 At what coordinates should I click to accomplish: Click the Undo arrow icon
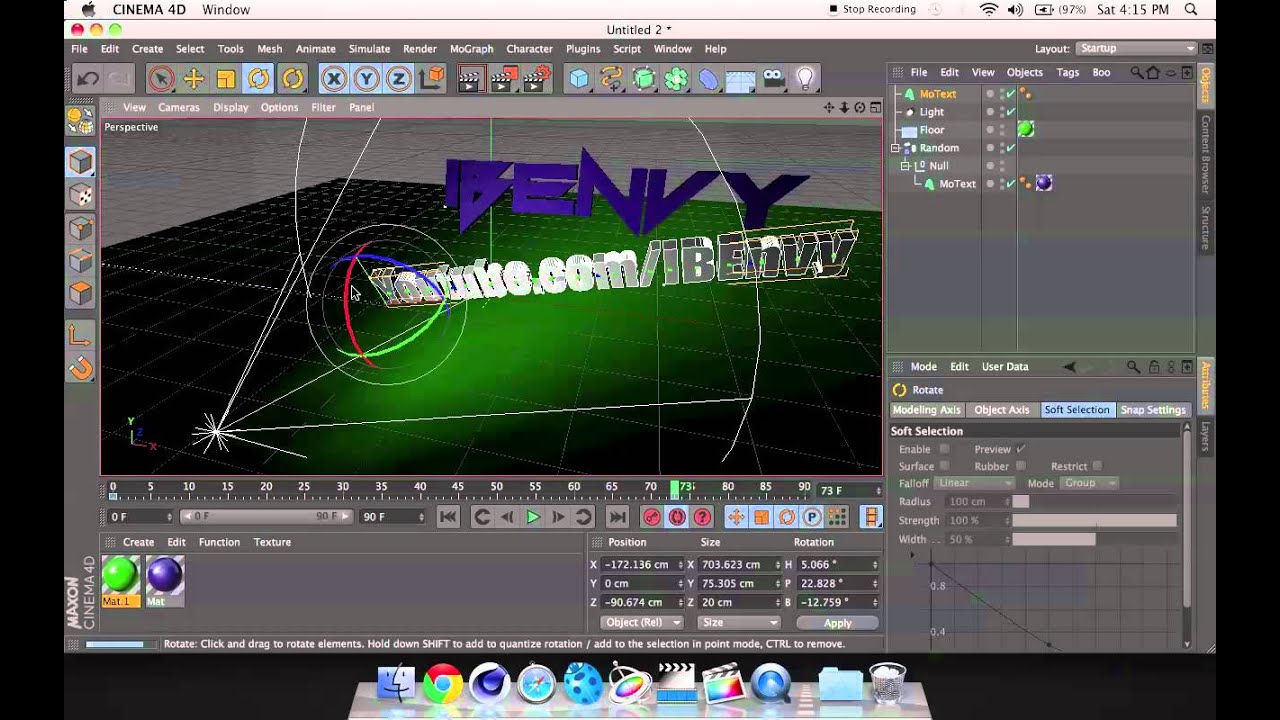click(87, 79)
